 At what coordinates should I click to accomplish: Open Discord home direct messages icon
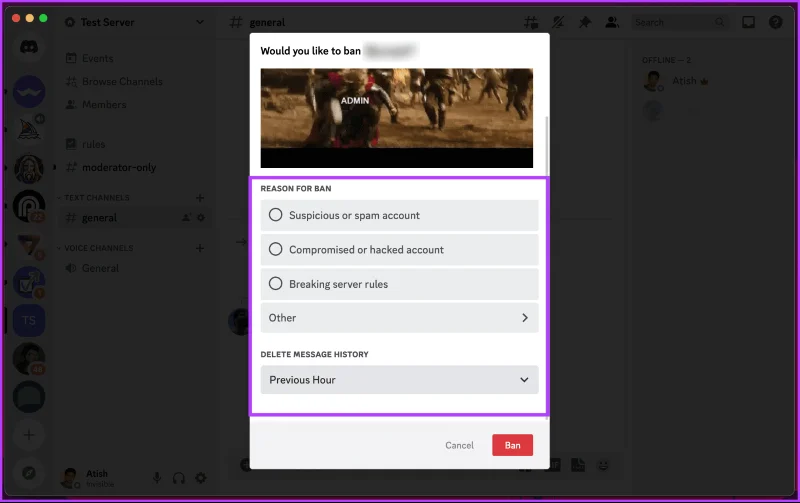pos(29,47)
